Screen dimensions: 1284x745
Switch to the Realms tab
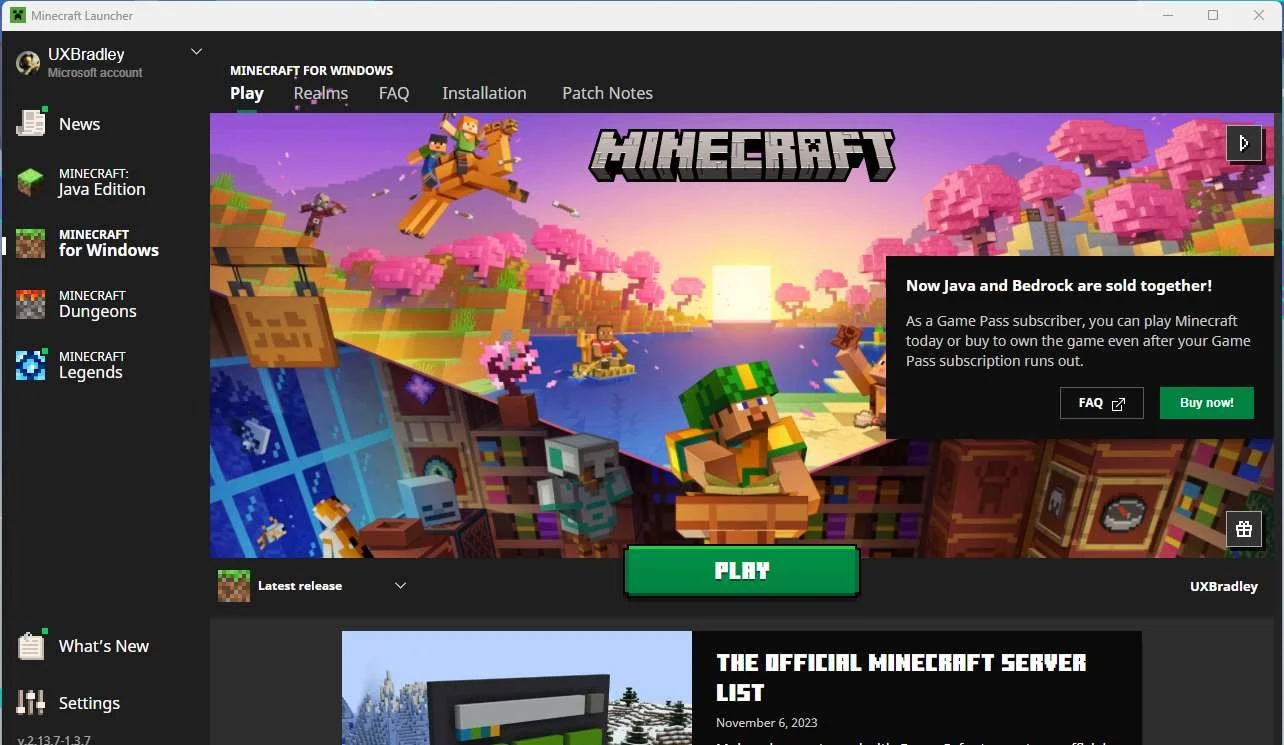tap(321, 93)
